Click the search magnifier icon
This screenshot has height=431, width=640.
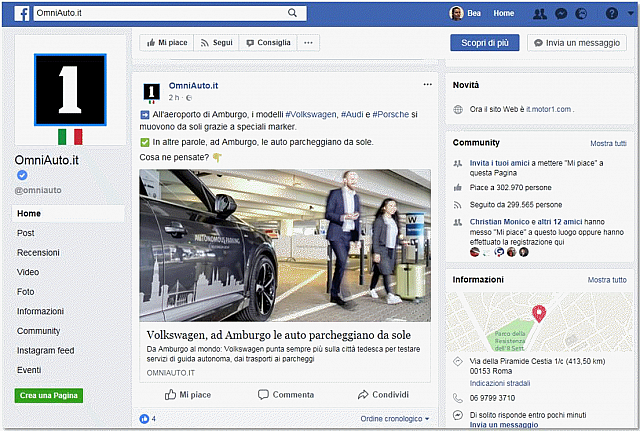pos(292,13)
